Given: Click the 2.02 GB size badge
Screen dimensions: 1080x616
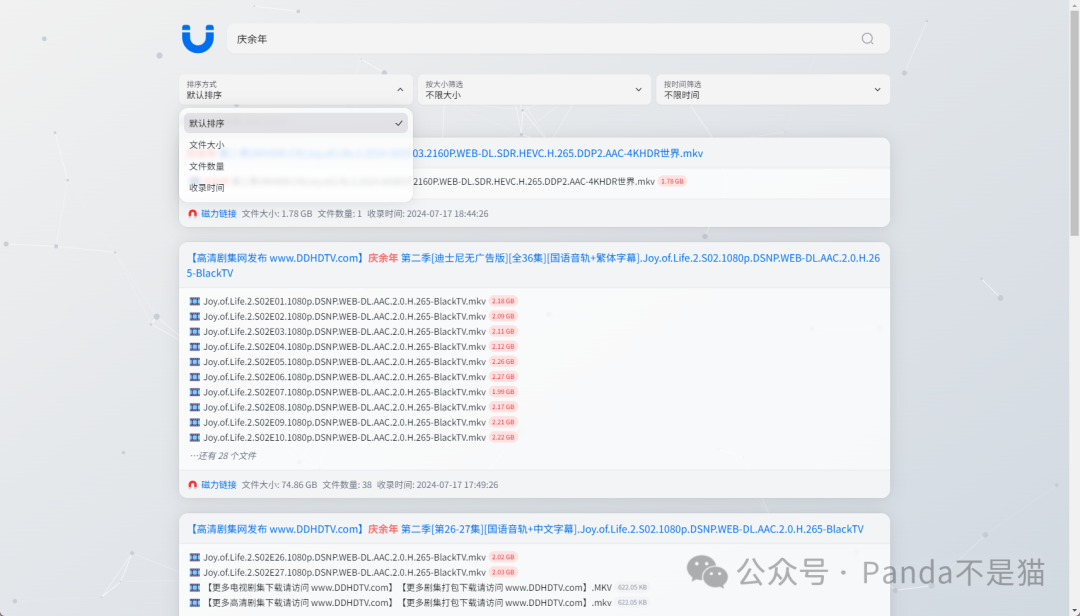Looking at the screenshot, I should (503, 557).
